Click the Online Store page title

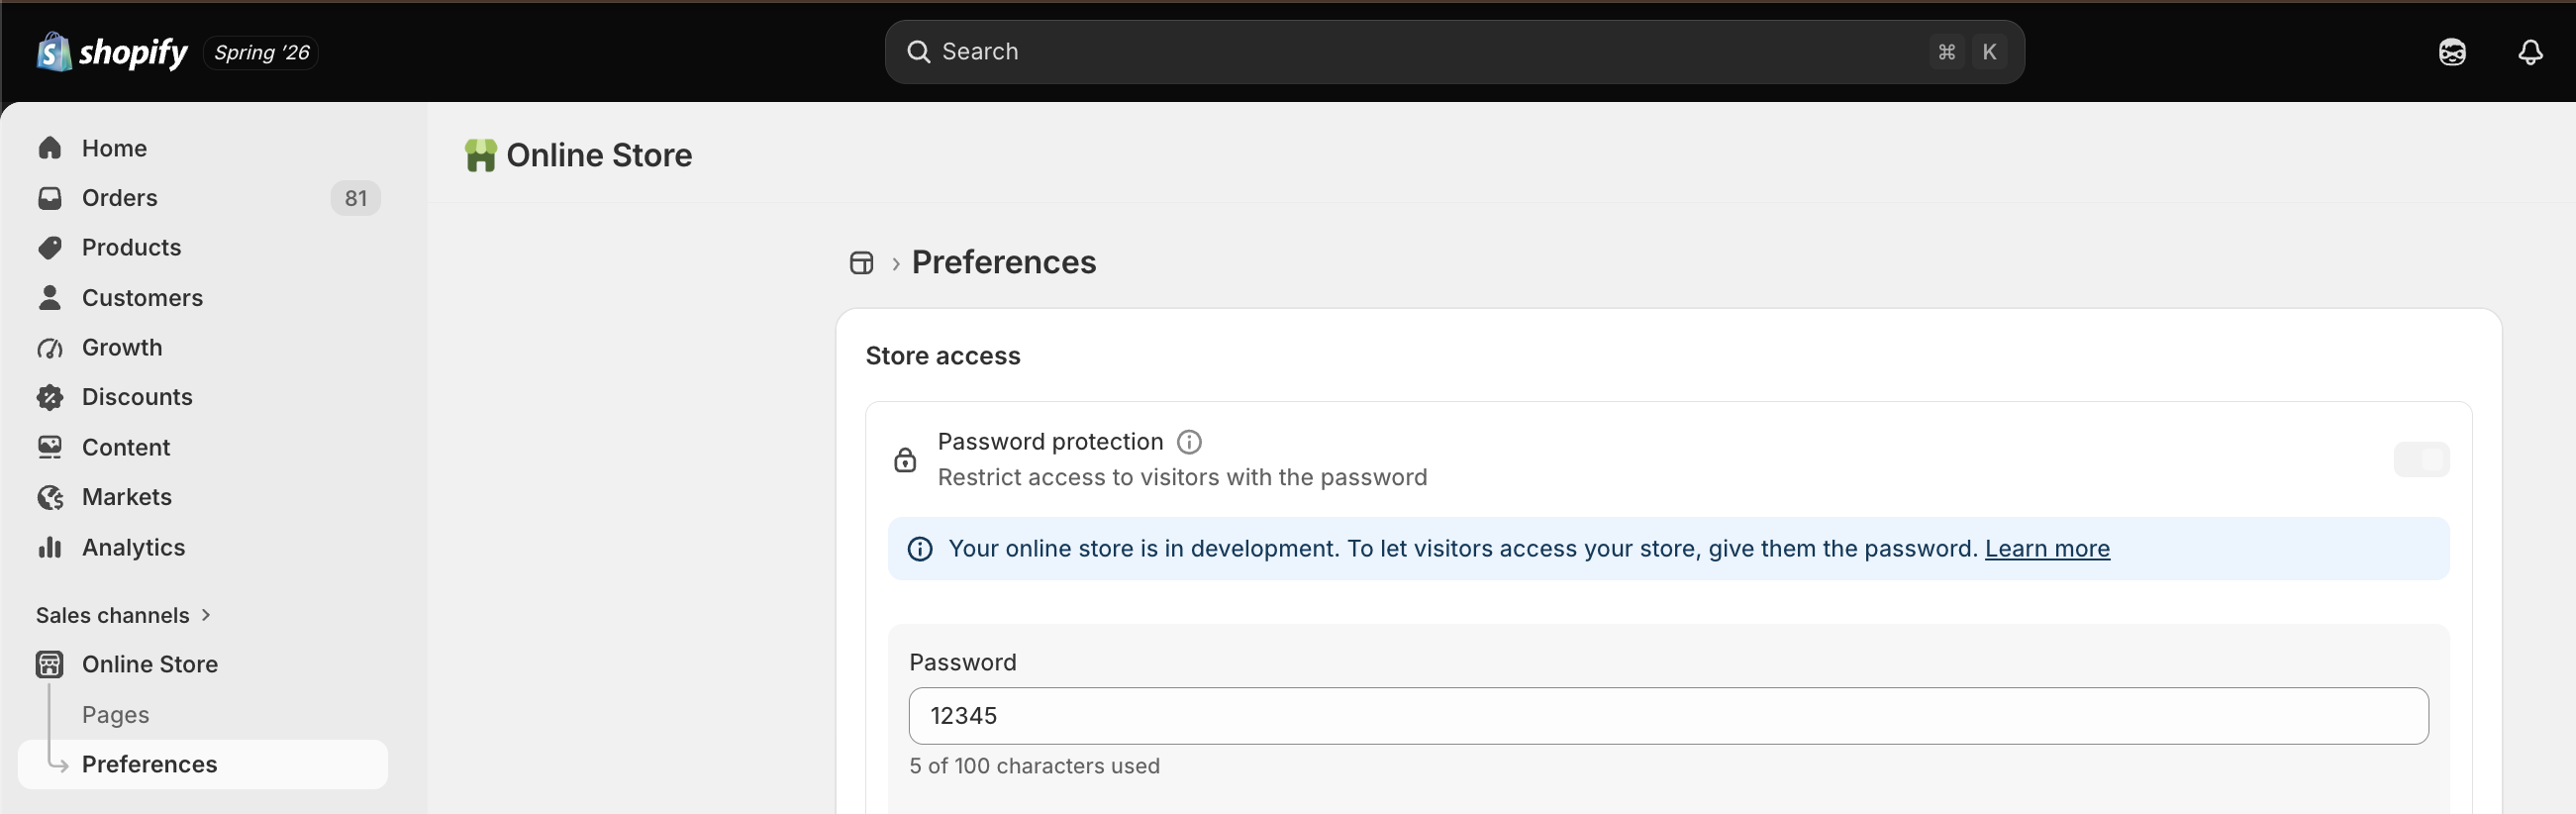(599, 155)
